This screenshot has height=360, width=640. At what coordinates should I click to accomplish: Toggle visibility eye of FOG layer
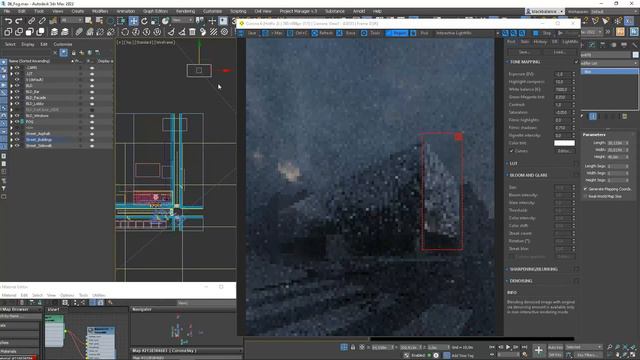pyautogui.click(x=17, y=122)
